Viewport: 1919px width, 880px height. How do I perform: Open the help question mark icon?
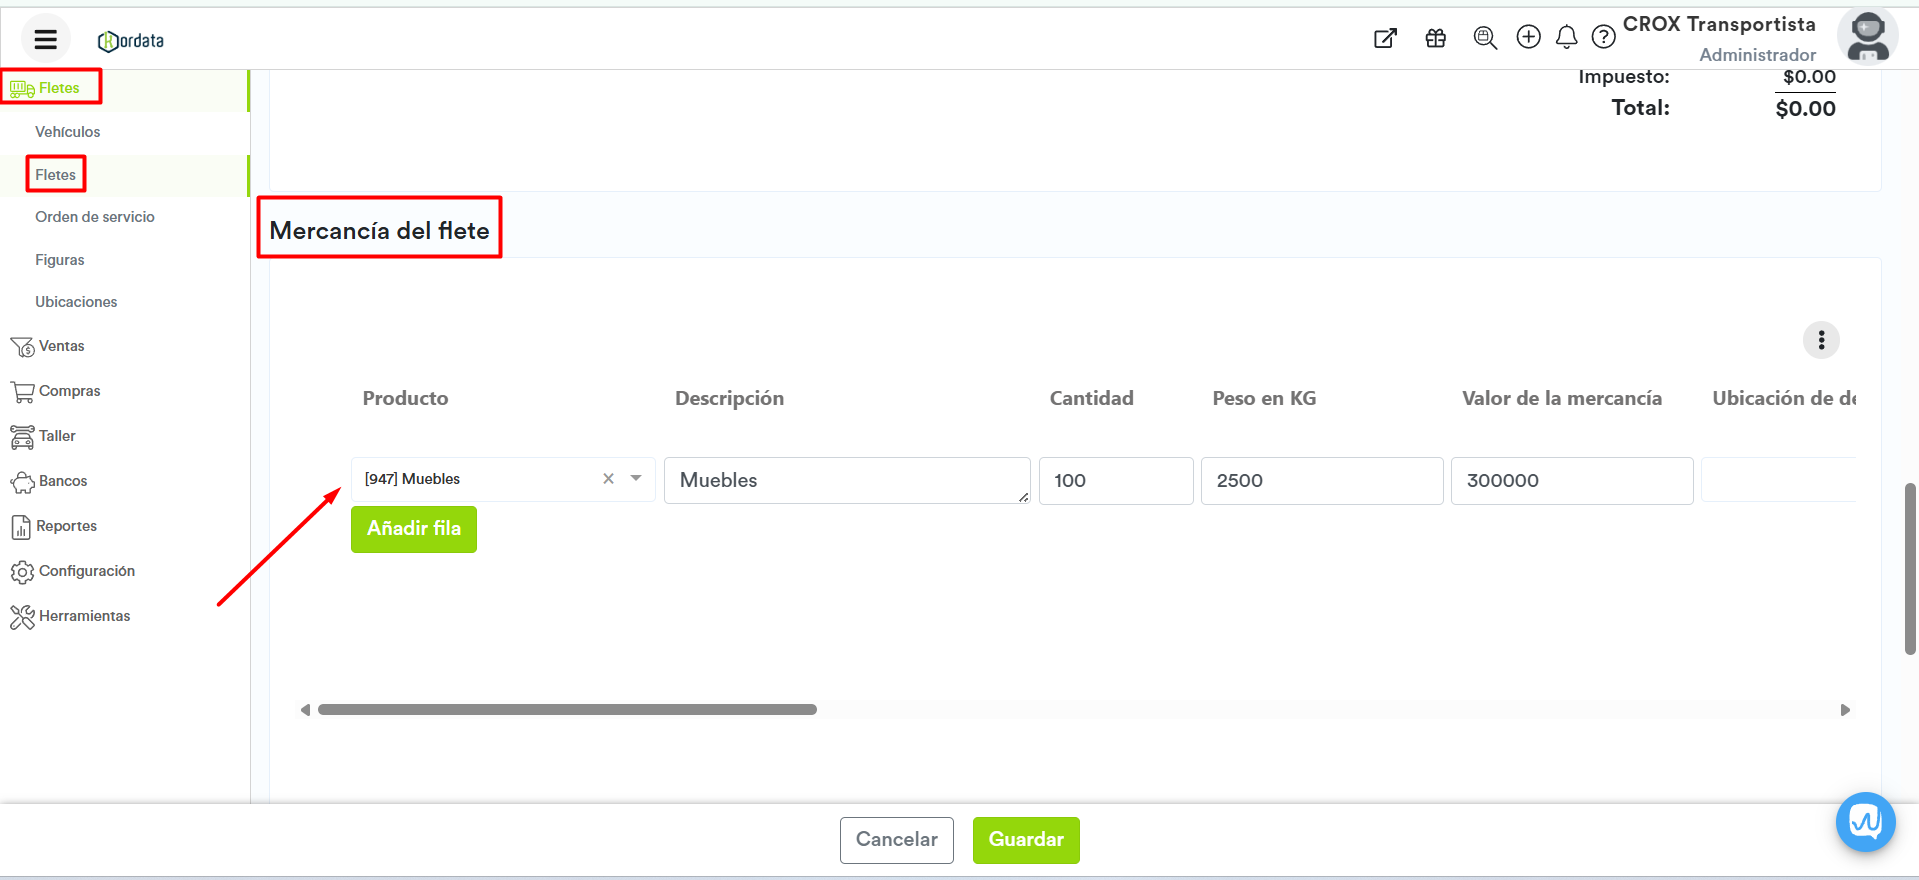tap(1603, 37)
